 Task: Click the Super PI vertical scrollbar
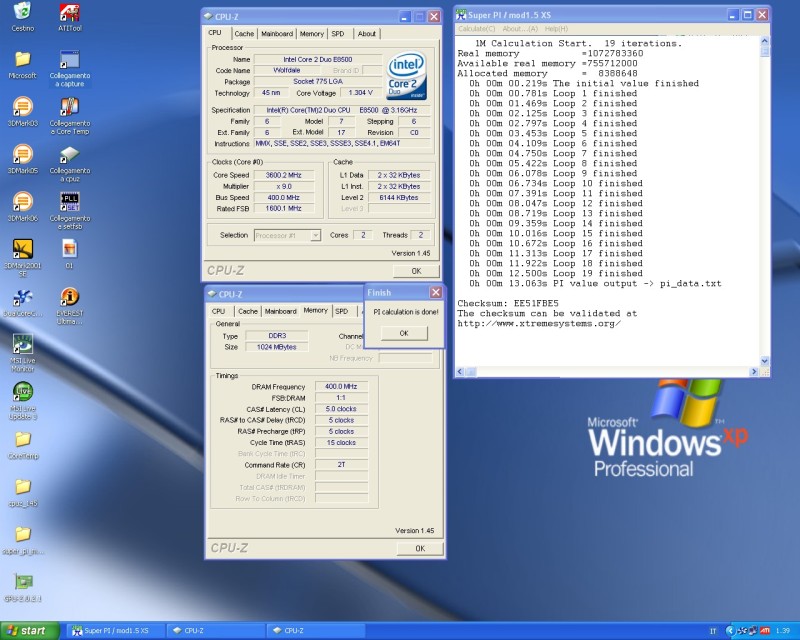[x=765, y=200]
